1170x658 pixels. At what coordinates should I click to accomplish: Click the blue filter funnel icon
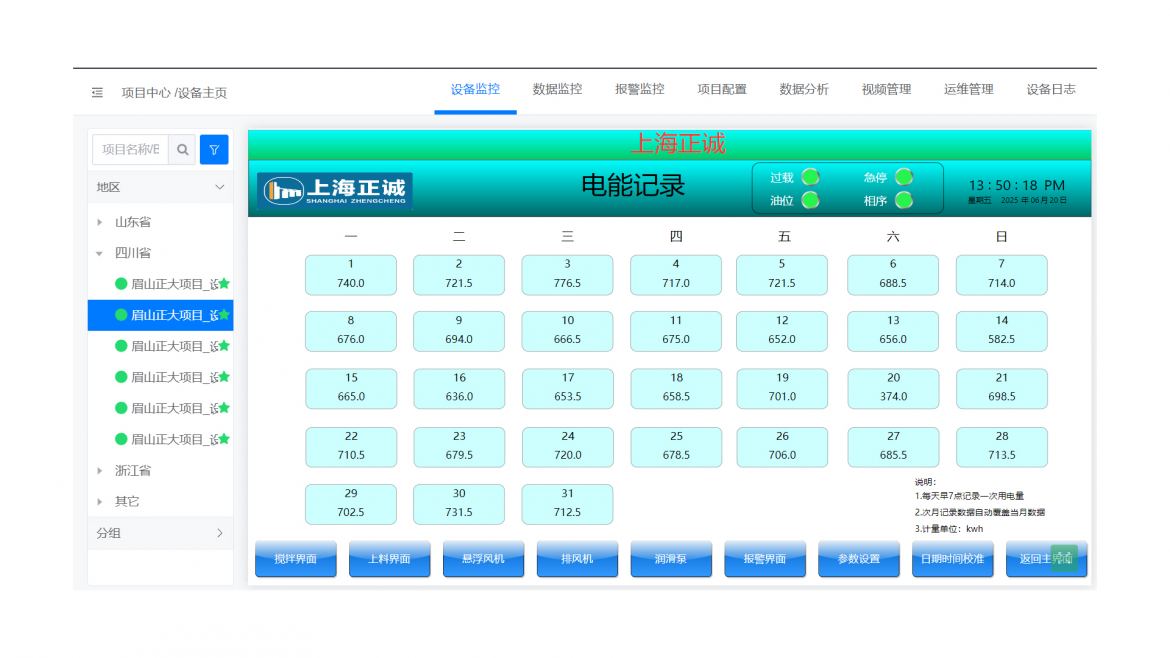click(214, 150)
